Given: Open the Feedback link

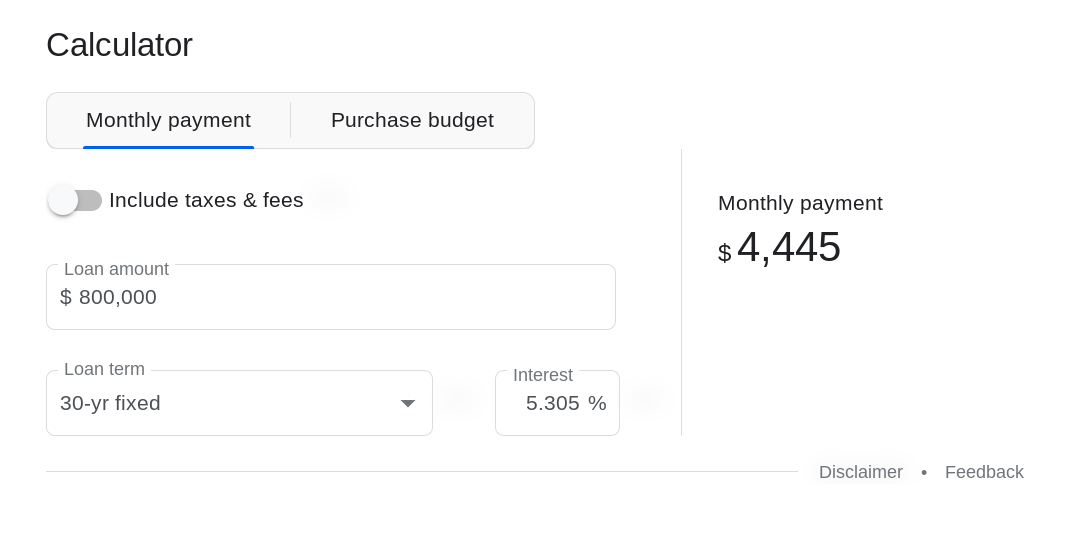Looking at the screenshot, I should point(984,472).
